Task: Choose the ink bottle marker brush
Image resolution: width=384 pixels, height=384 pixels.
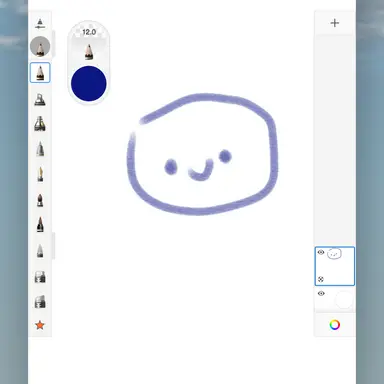Action: click(40, 124)
